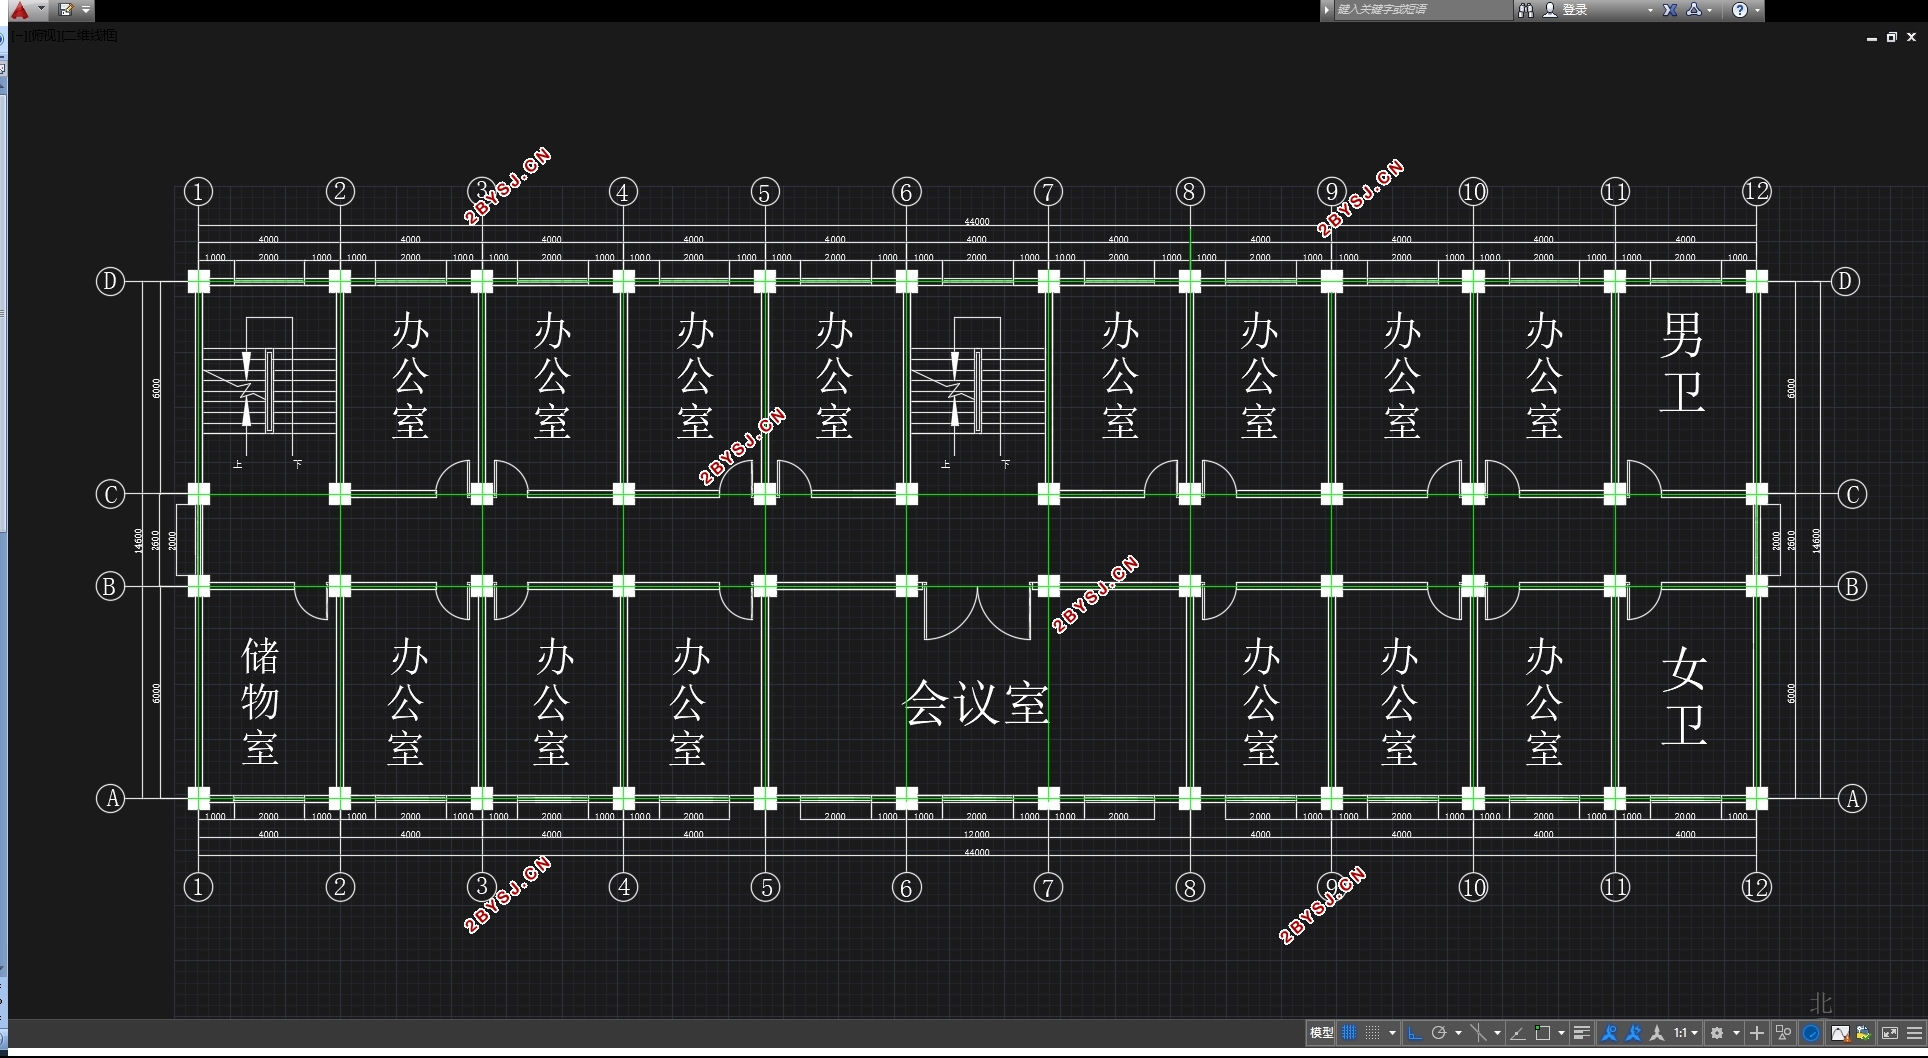Image resolution: width=1928 pixels, height=1058 pixels.
Task: Expand the 登录 account dropdown arrow
Action: click(1650, 10)
